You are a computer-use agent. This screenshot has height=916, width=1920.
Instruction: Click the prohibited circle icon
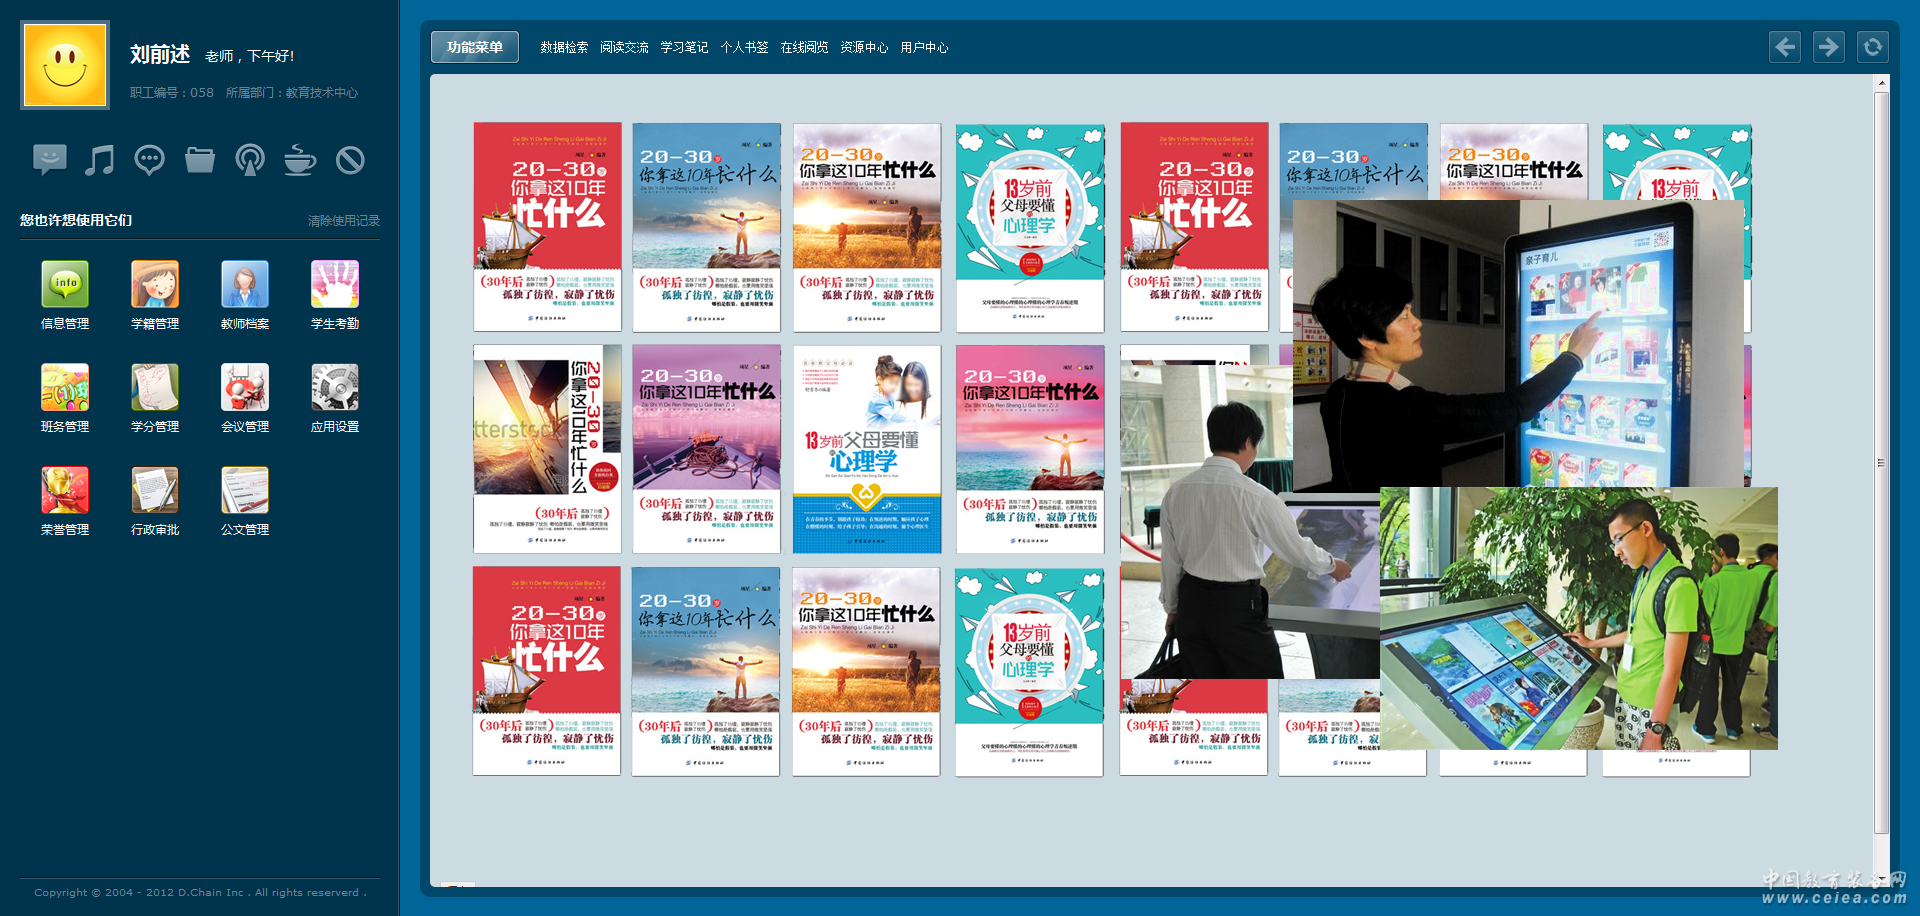350,160
